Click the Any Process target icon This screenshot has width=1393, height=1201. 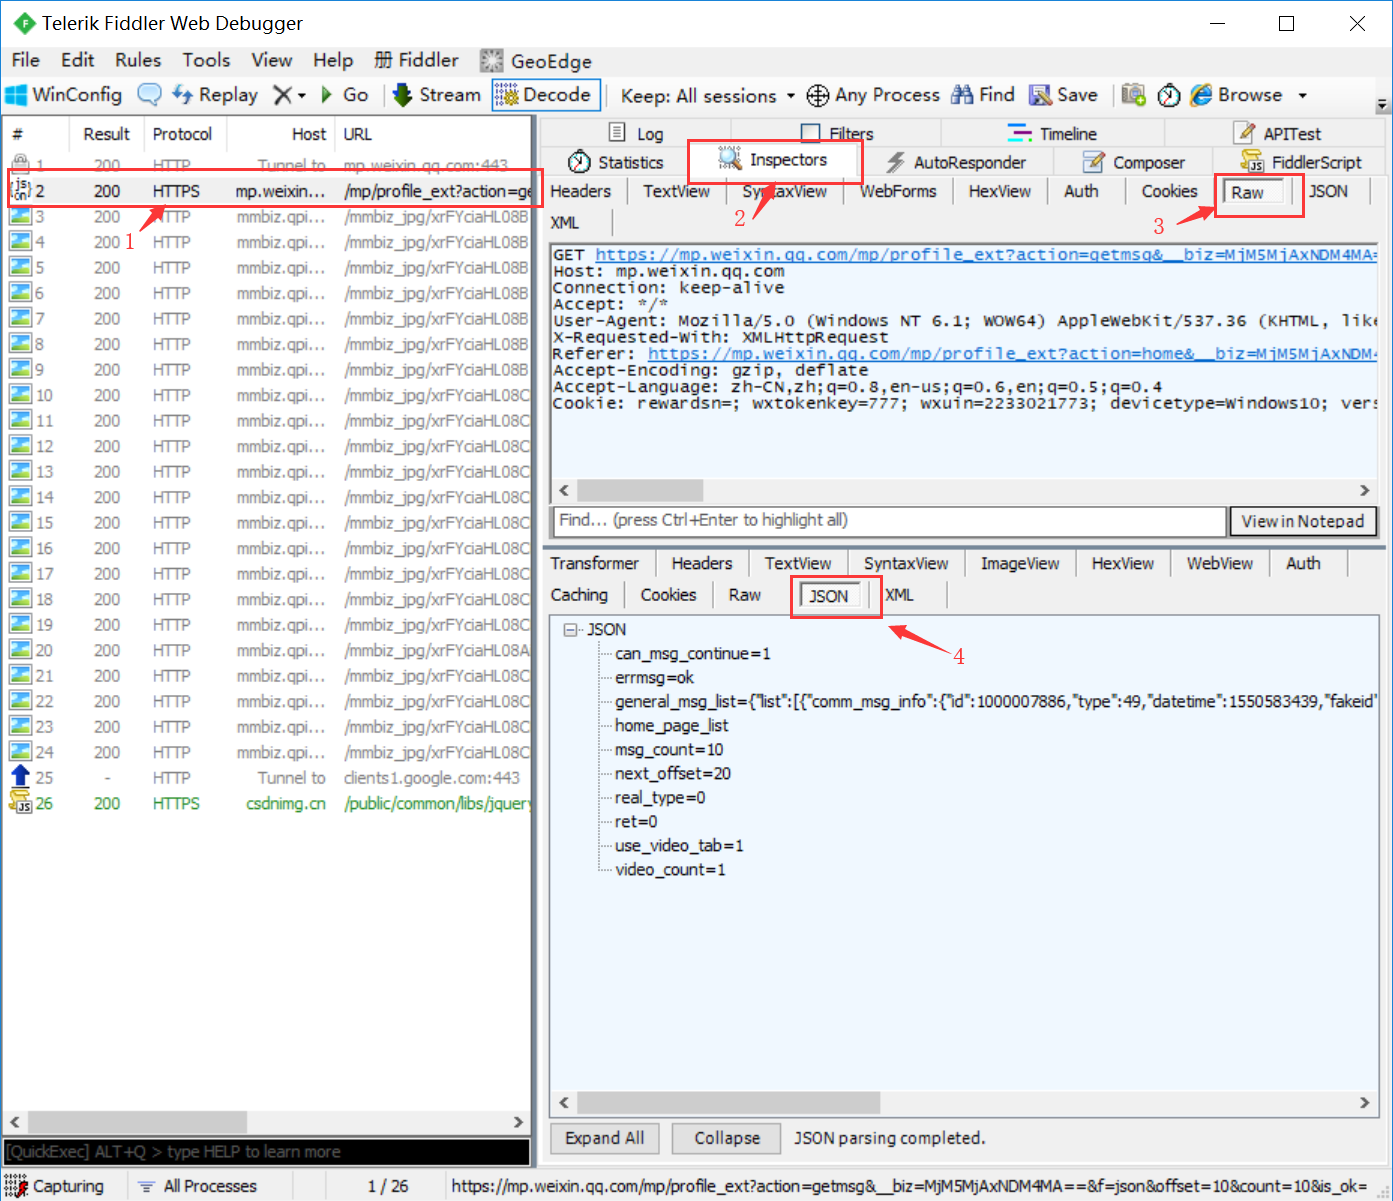point(818,95)
